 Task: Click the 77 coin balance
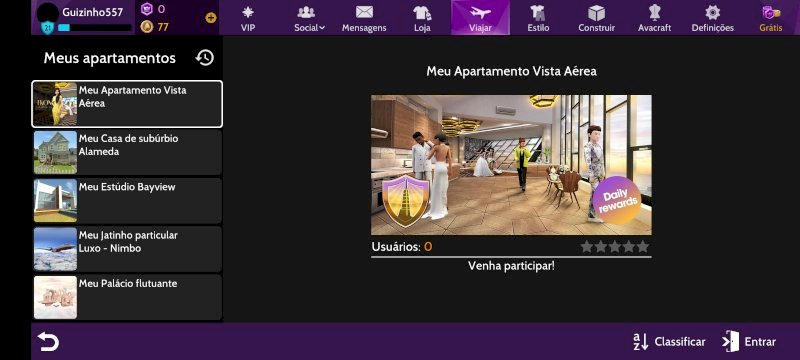coord(163,27)
